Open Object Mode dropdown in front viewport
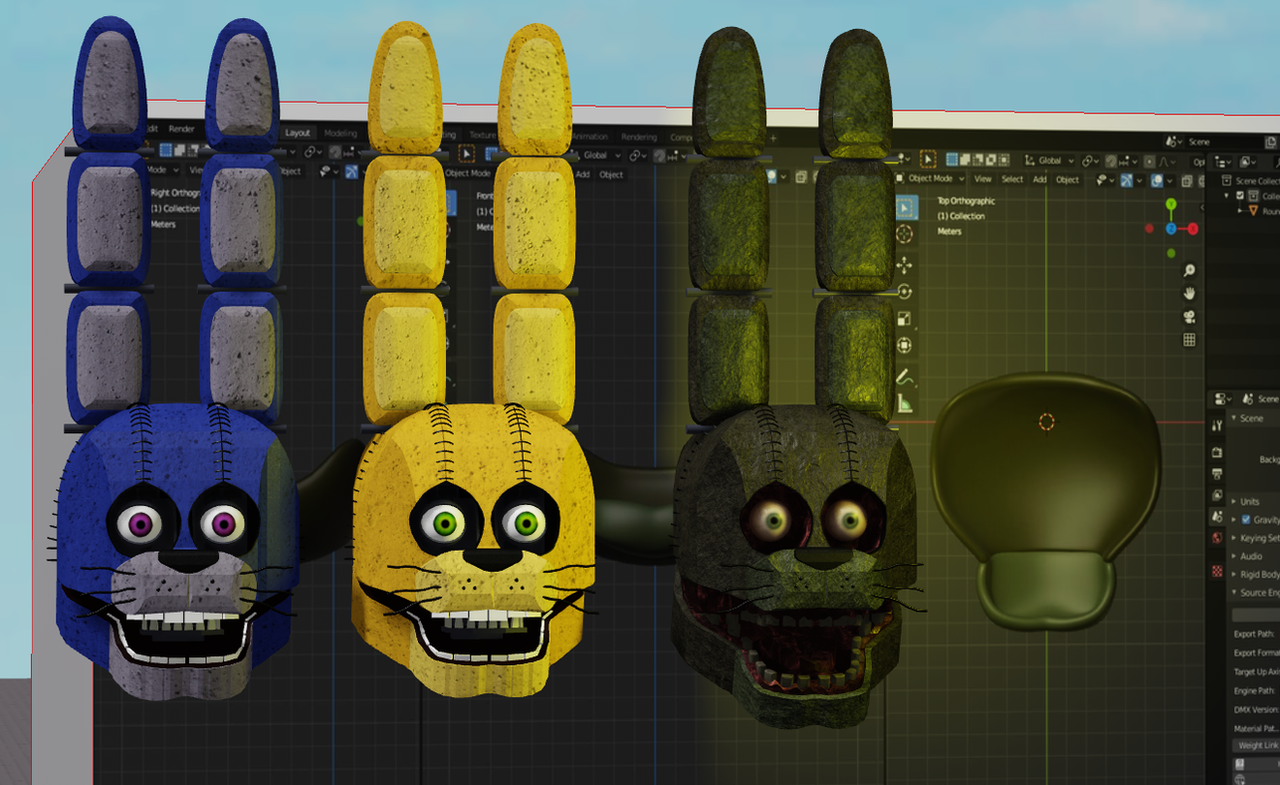Screen dimensions: 1280x785 pos(467,173)
